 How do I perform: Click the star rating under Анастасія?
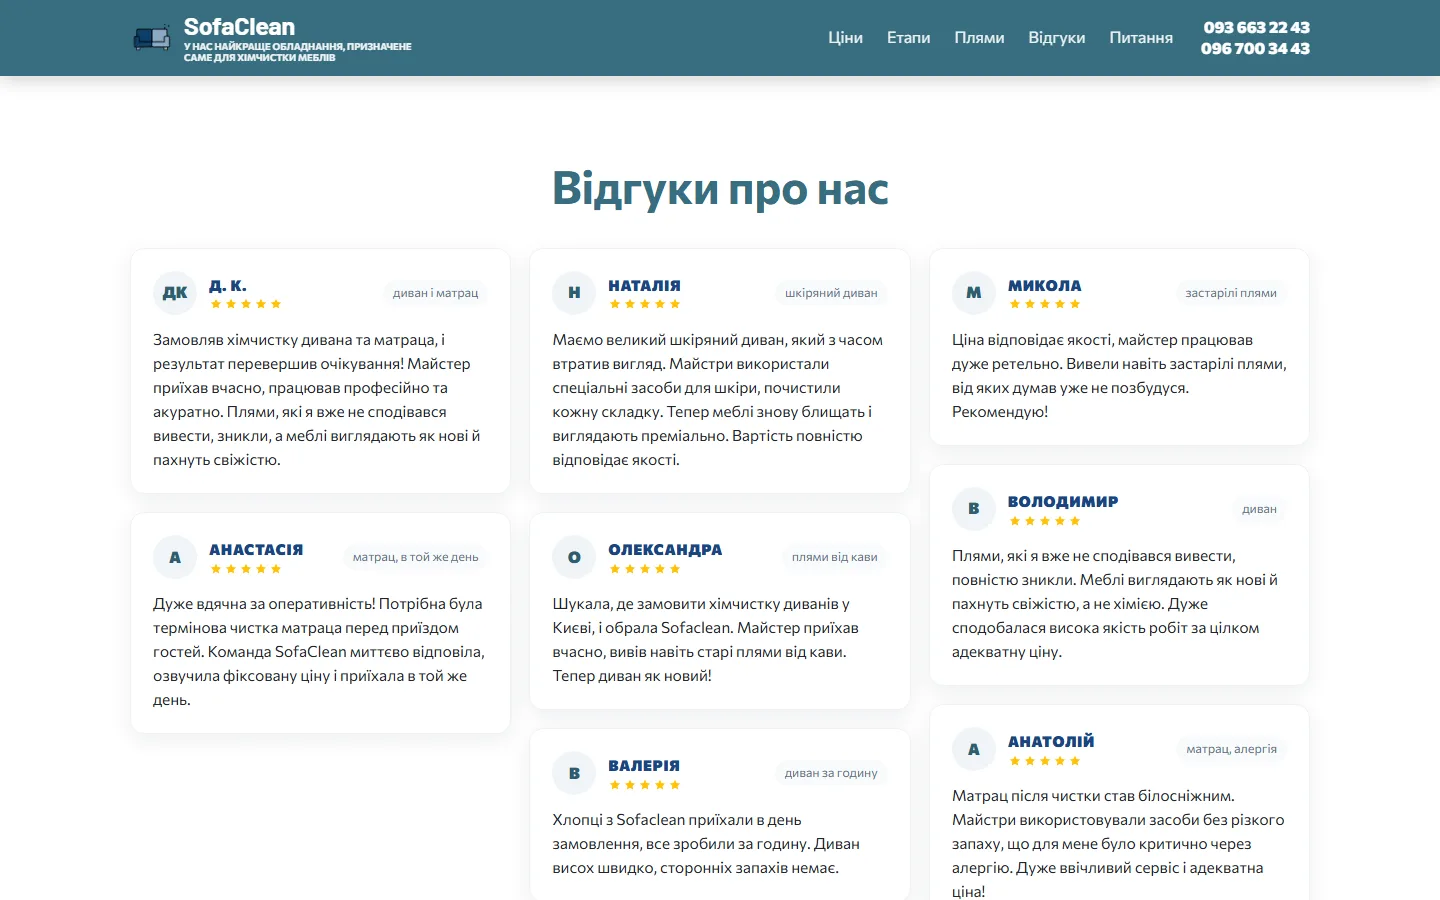[x=246, y=569]
